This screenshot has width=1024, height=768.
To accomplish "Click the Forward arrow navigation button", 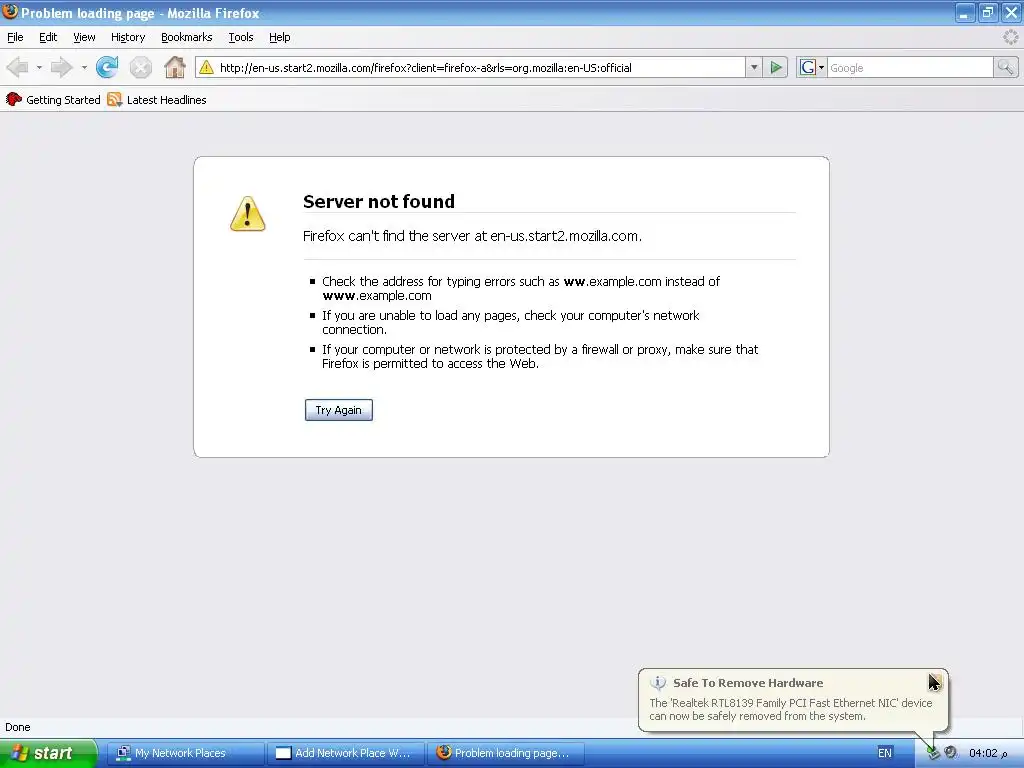I will point(61,67).
